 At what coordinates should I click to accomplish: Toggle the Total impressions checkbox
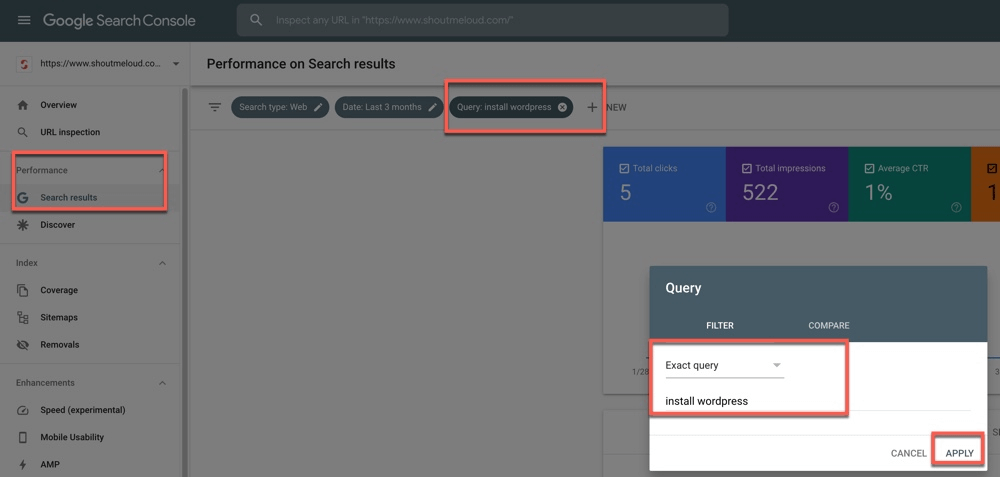coord(747,169)
